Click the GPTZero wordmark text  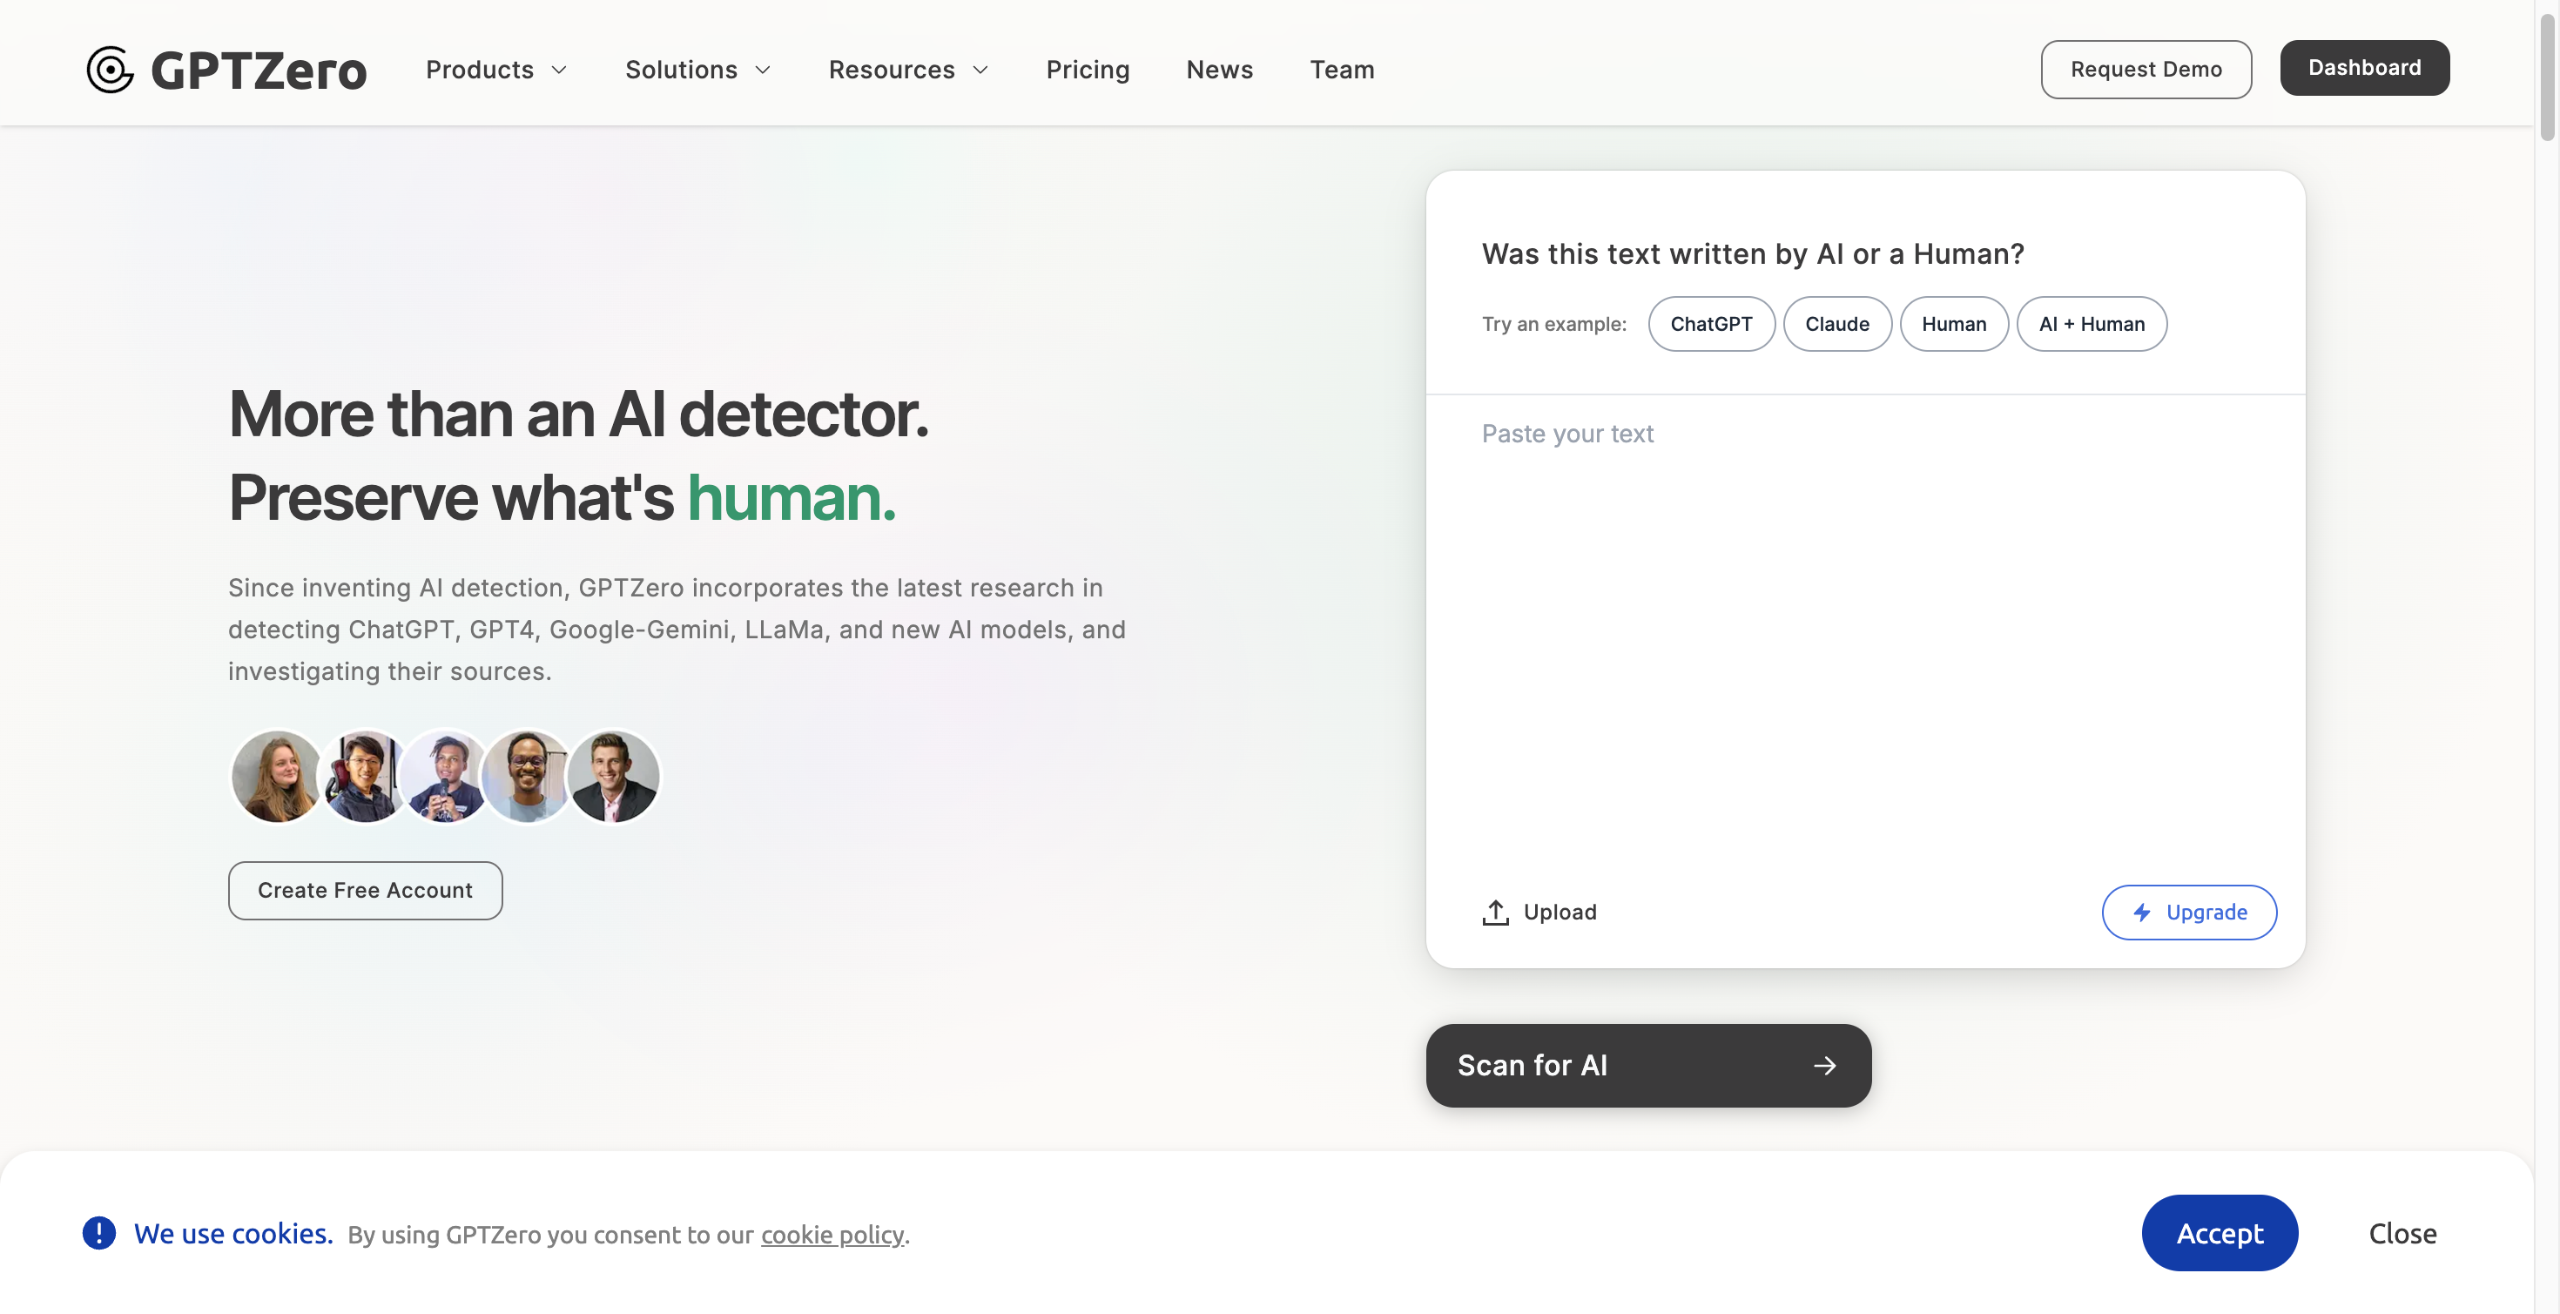coord(259,70)
